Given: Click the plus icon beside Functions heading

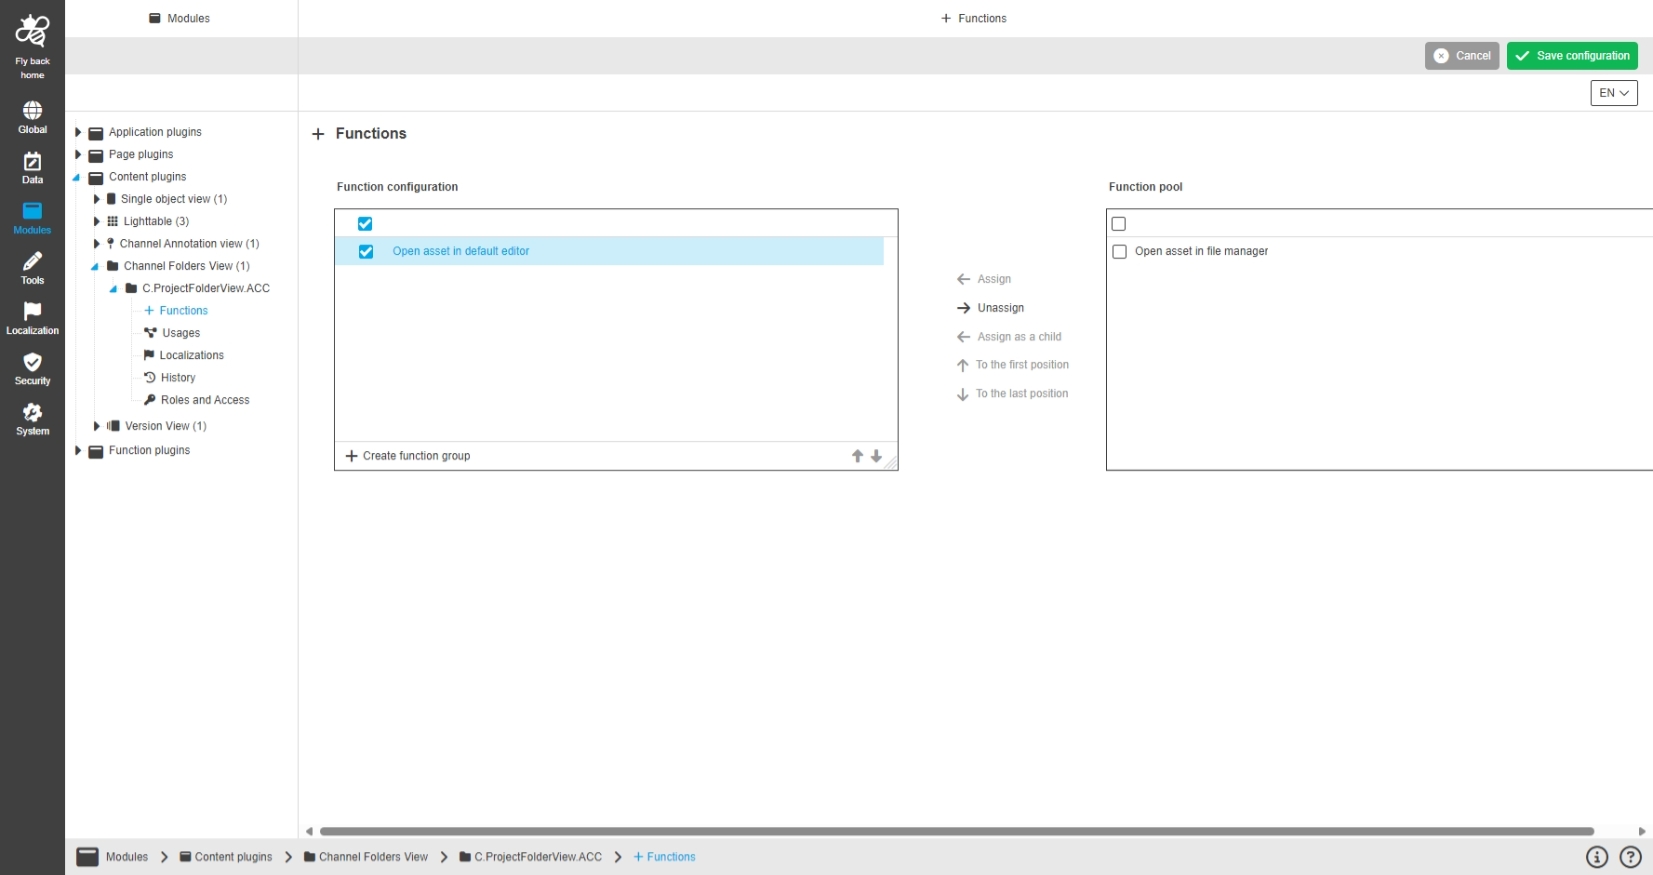Looking at the screenshot, I should point(318,134).
